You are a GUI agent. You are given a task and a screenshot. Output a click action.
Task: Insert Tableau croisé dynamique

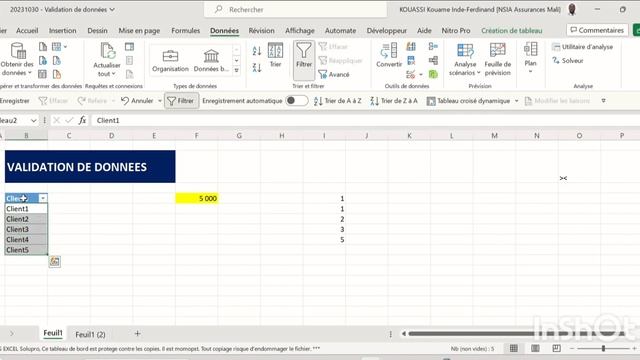click(469, 100)
